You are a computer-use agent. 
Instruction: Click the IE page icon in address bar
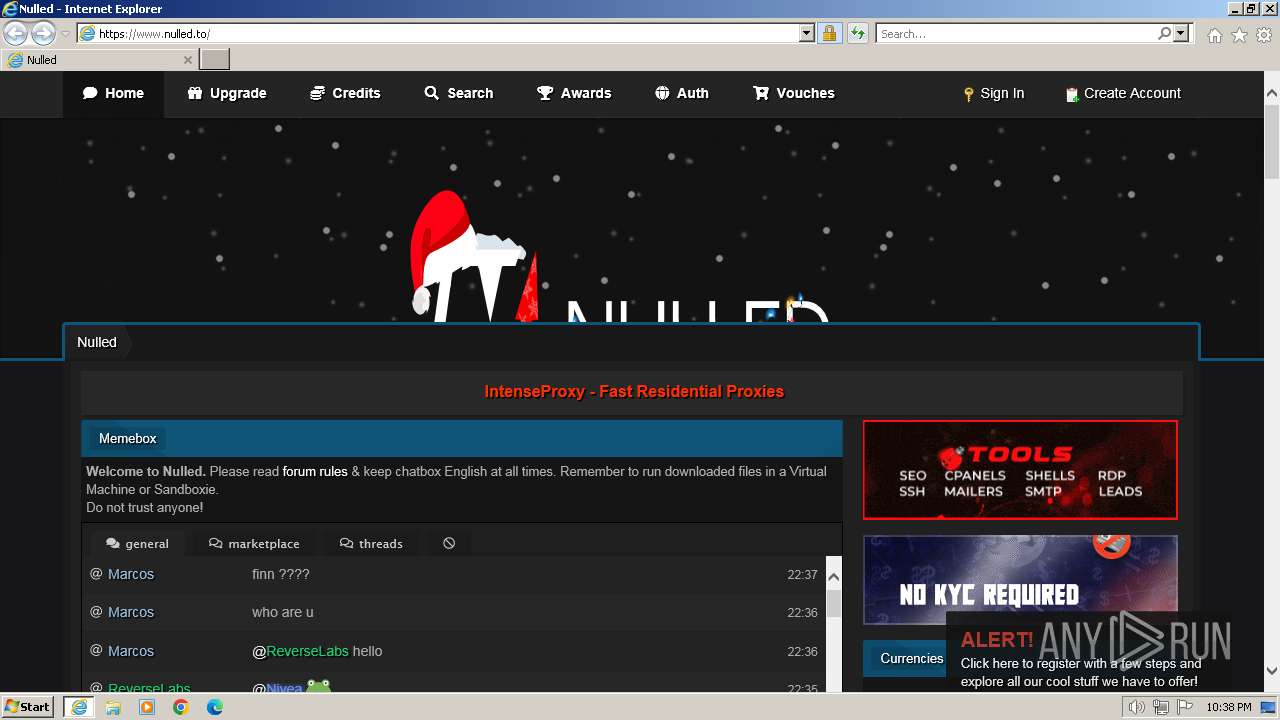click(87, 33)
